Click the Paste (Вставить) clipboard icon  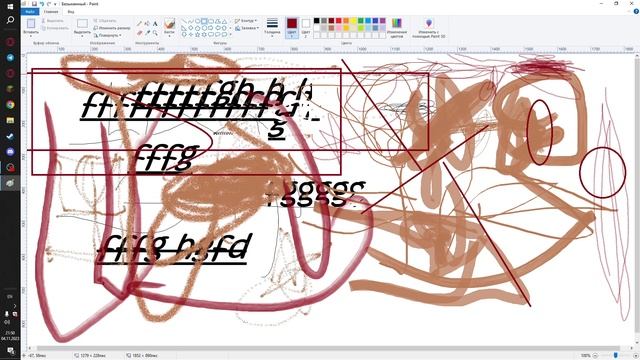(31, 23)
